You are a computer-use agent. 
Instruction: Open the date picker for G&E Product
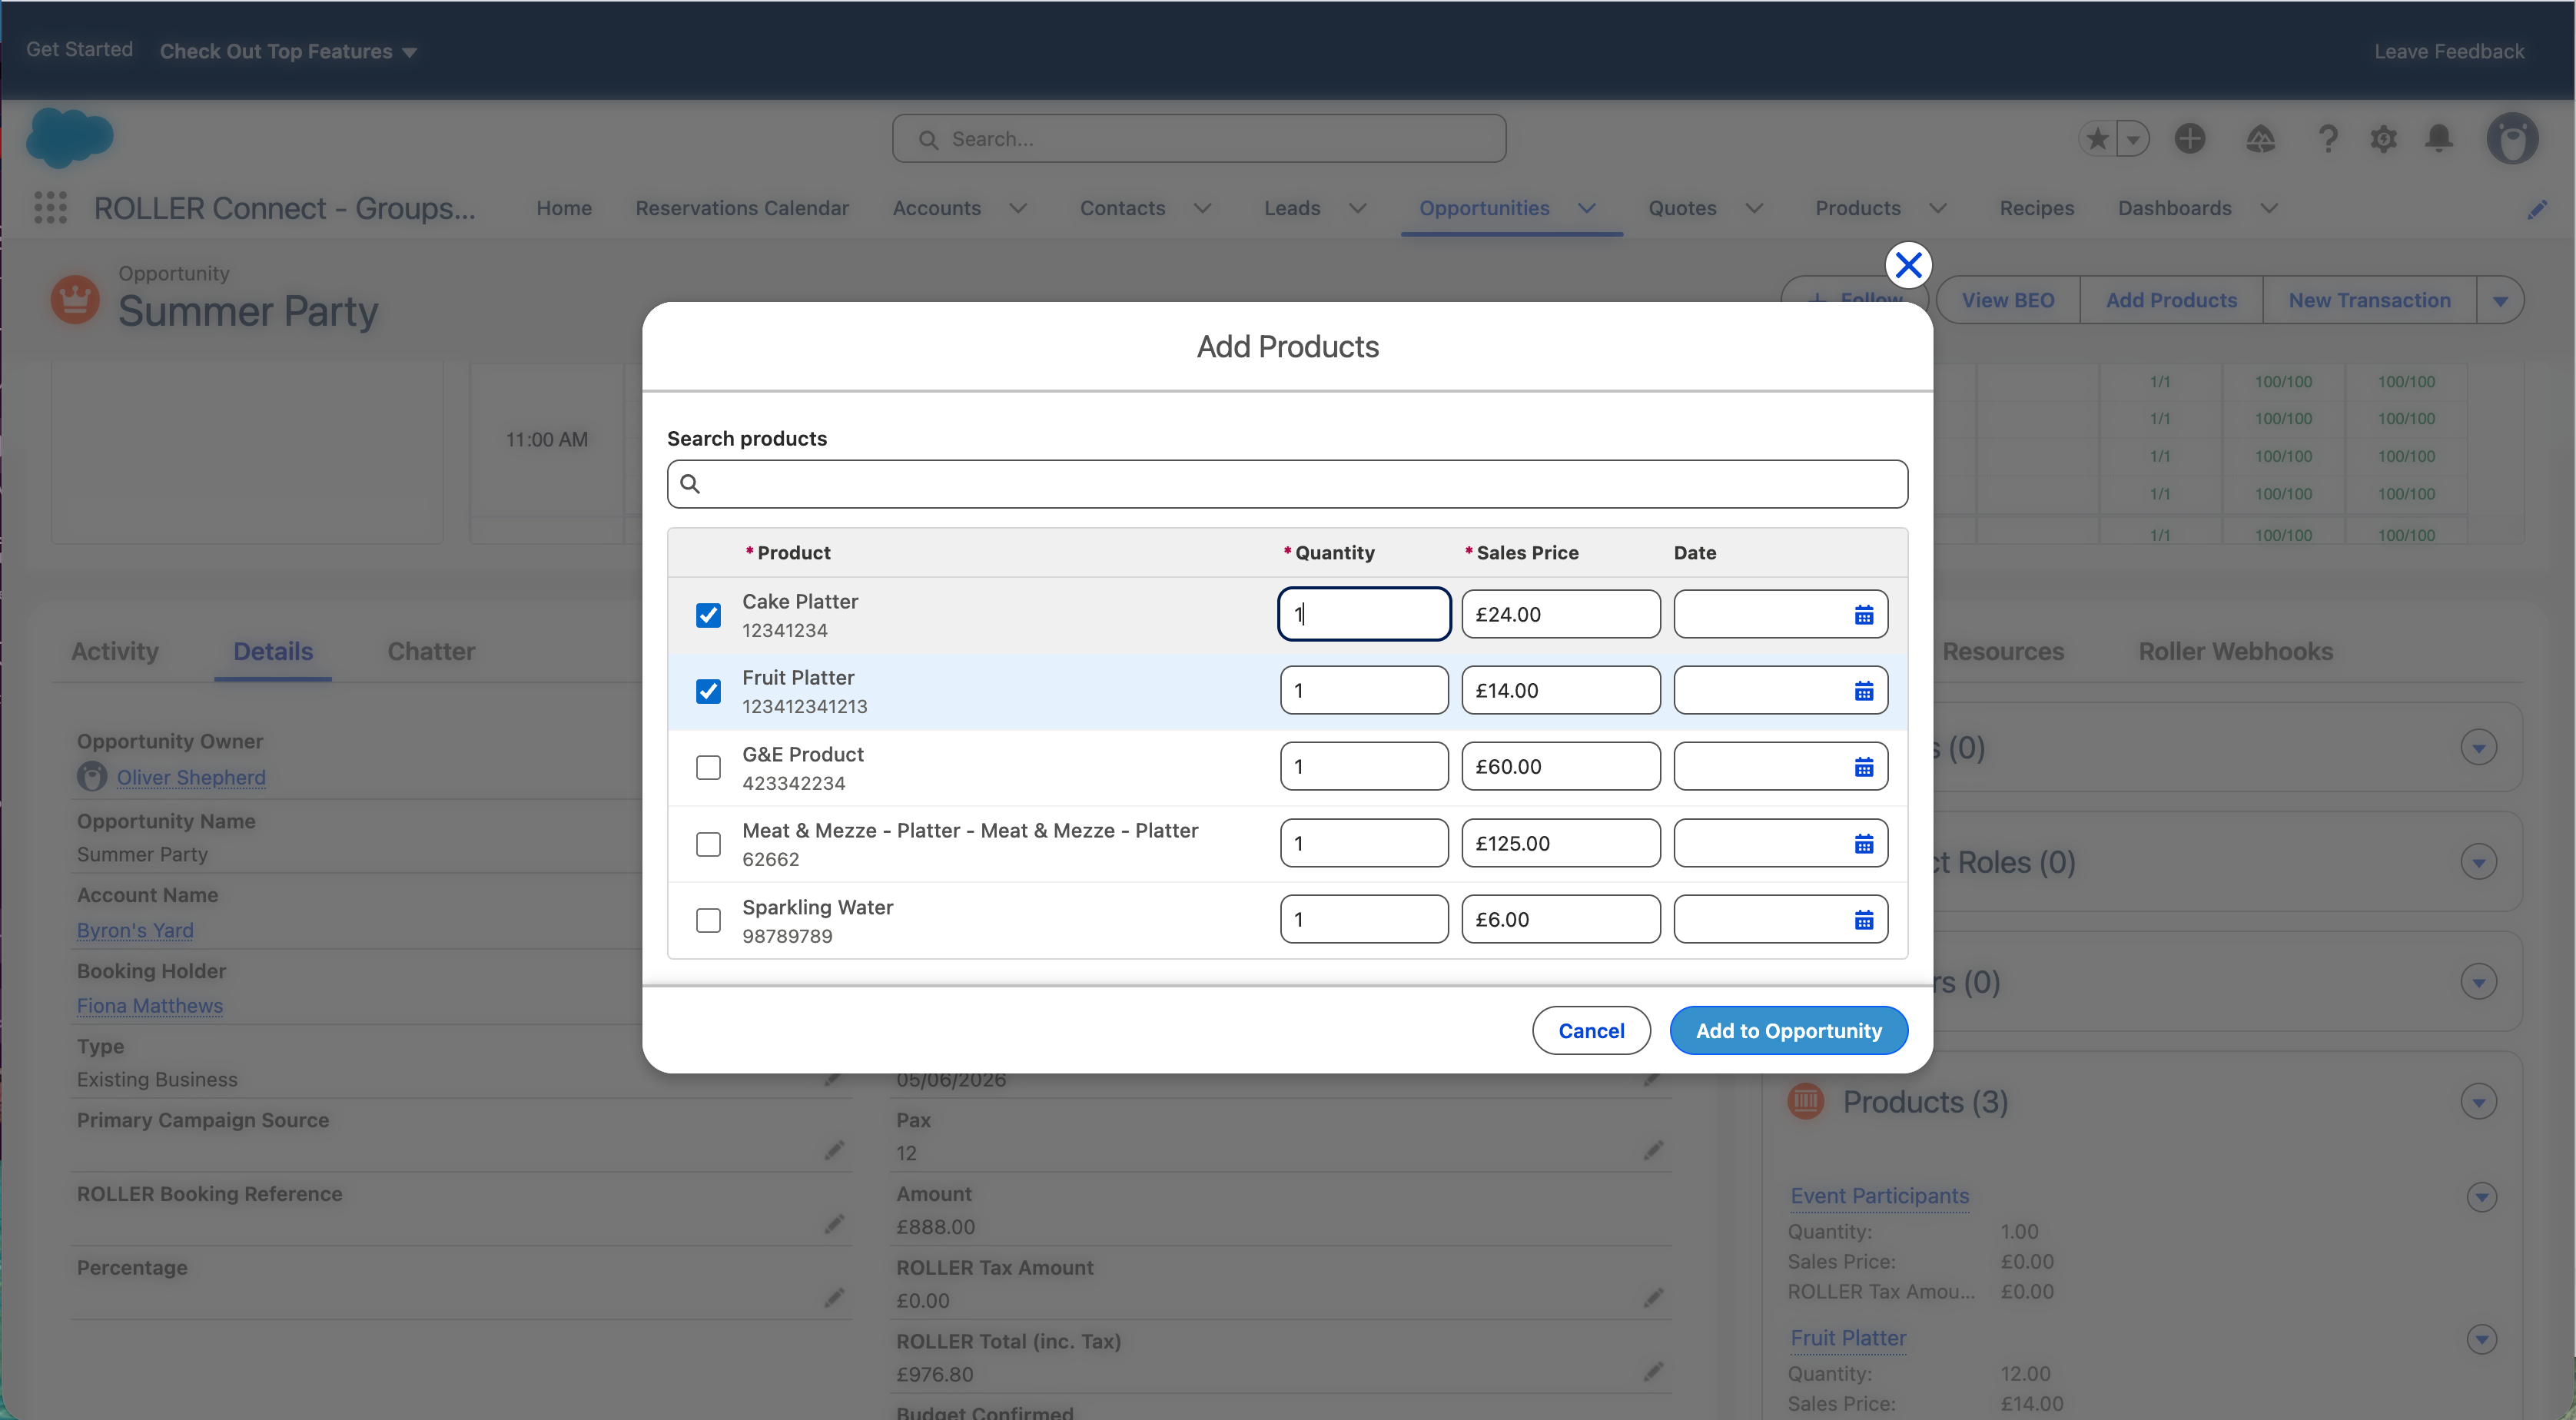1864,767
